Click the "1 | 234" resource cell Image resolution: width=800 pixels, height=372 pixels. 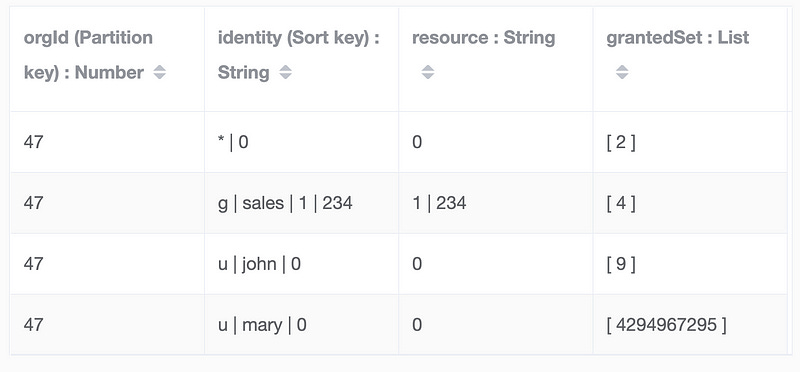[x=439, y=203]
